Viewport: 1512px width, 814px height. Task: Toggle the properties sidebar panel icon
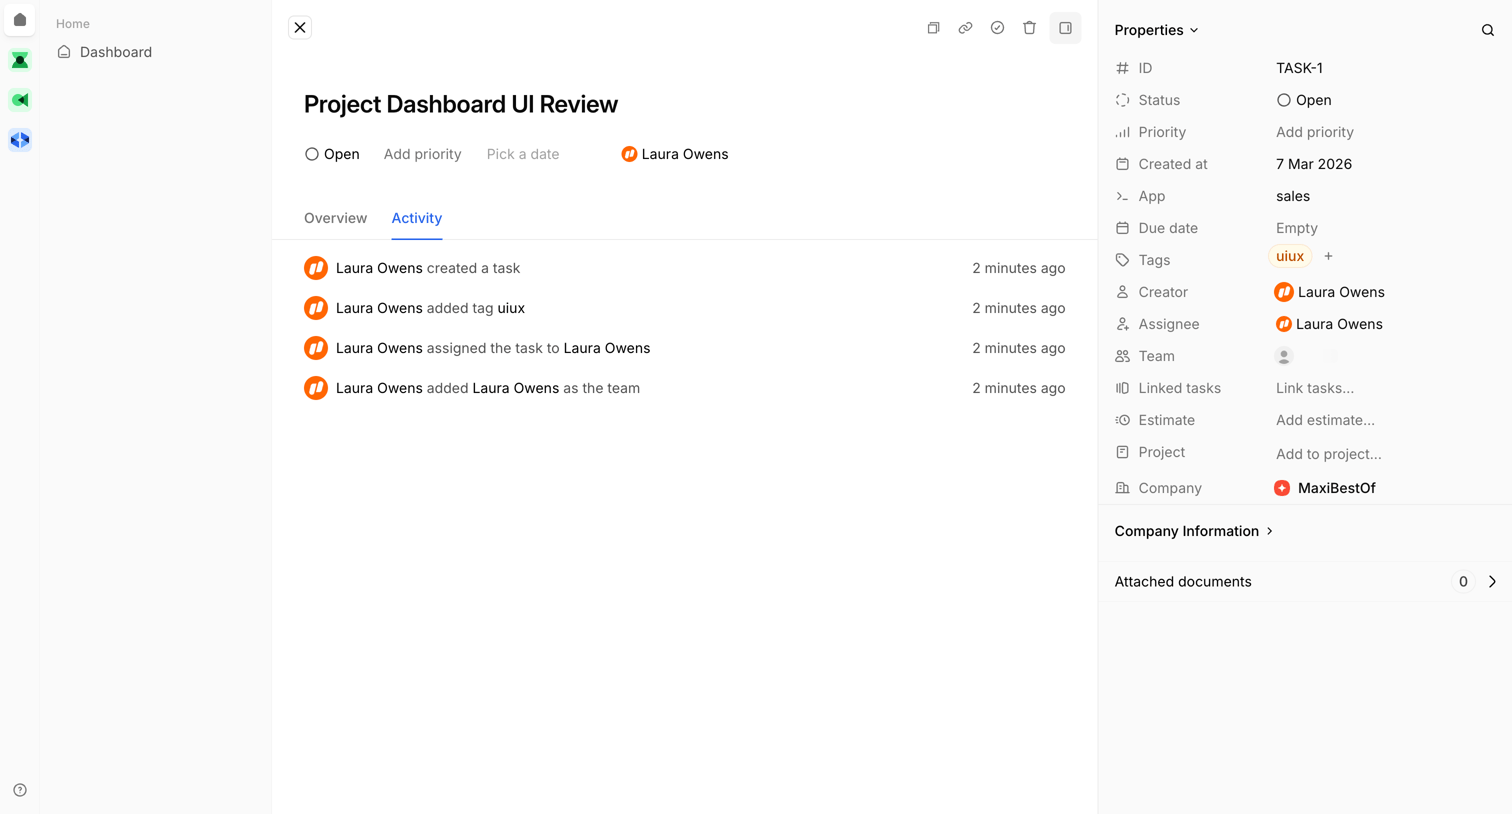1065,28
